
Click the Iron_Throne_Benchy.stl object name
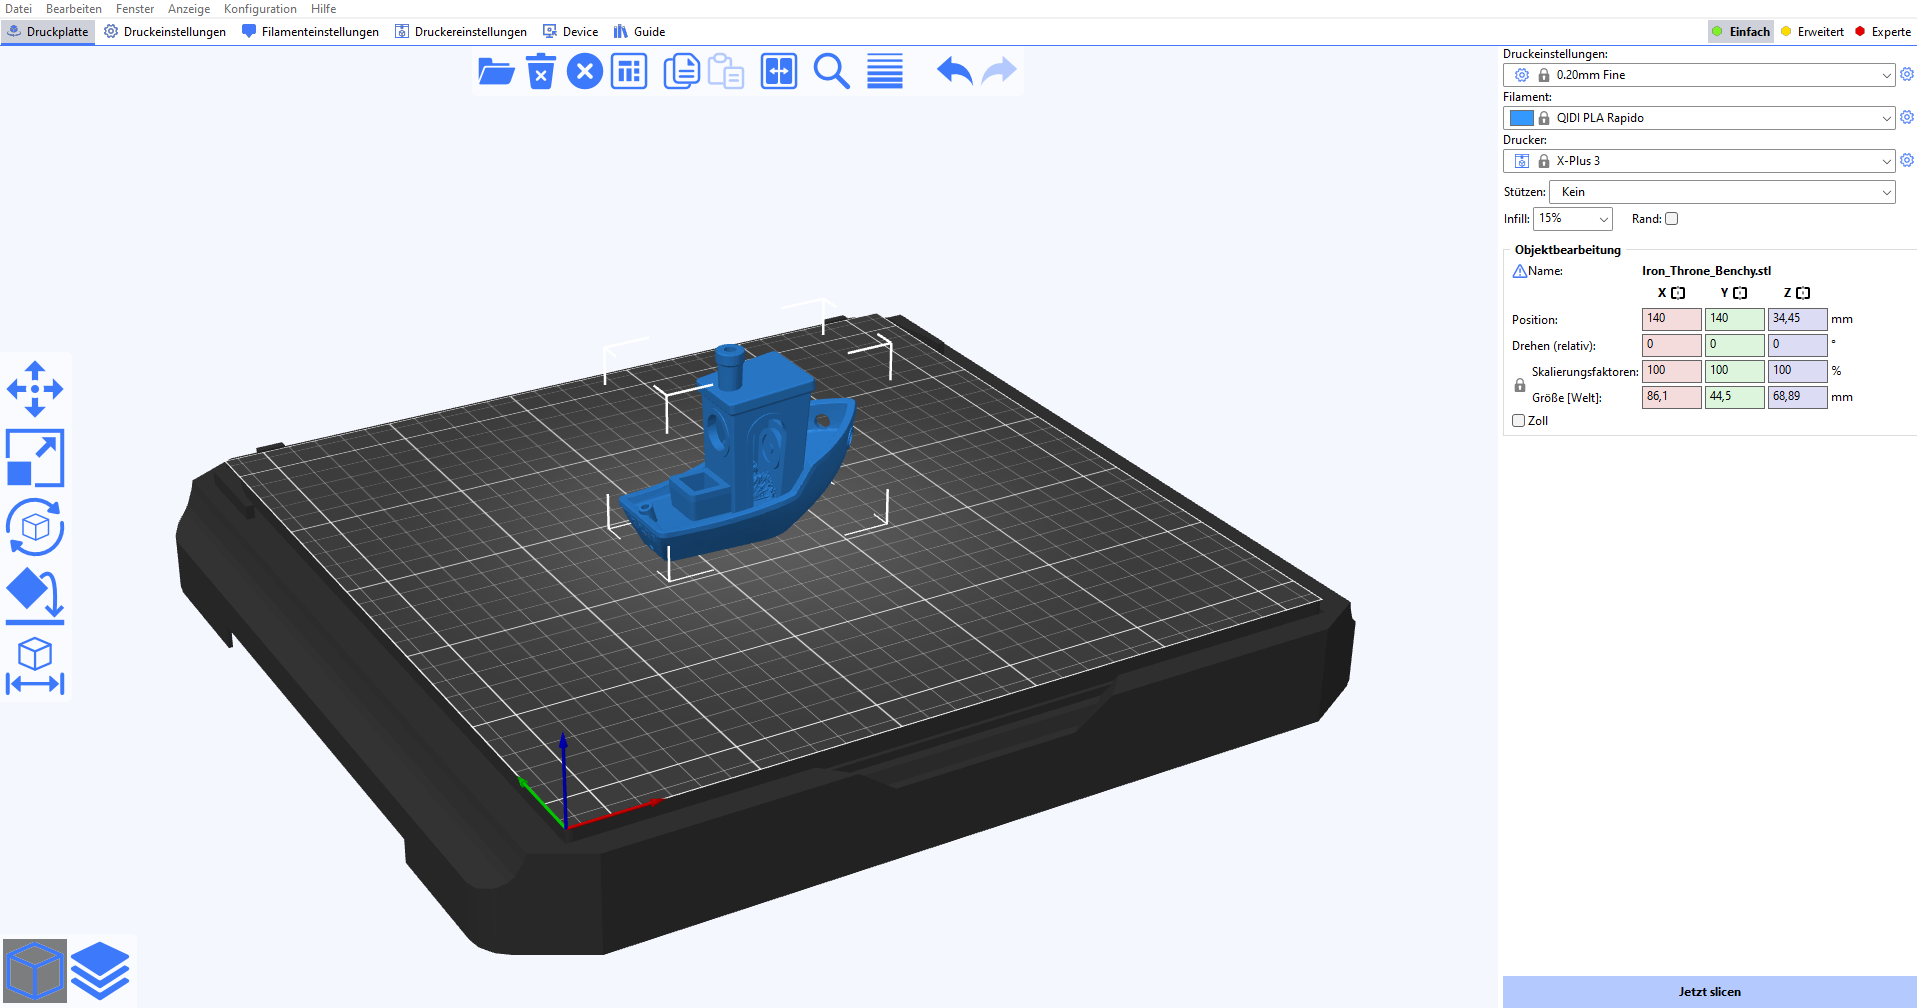click(1706, 271)
